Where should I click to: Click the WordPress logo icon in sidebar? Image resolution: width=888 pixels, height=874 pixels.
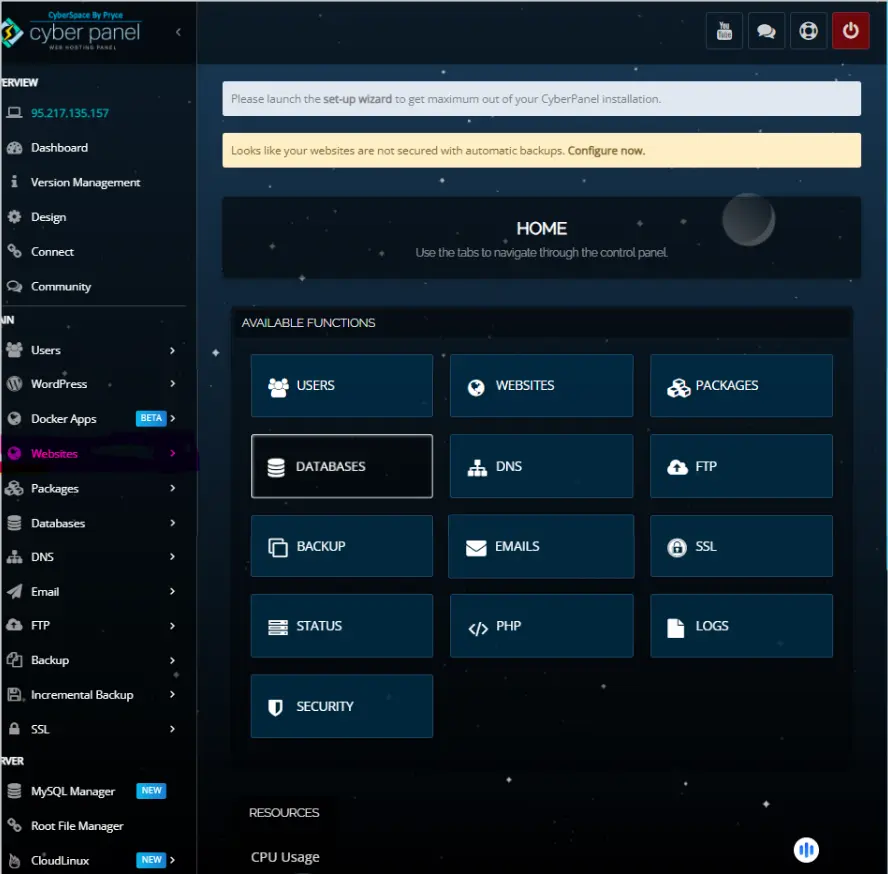(14, 383)
